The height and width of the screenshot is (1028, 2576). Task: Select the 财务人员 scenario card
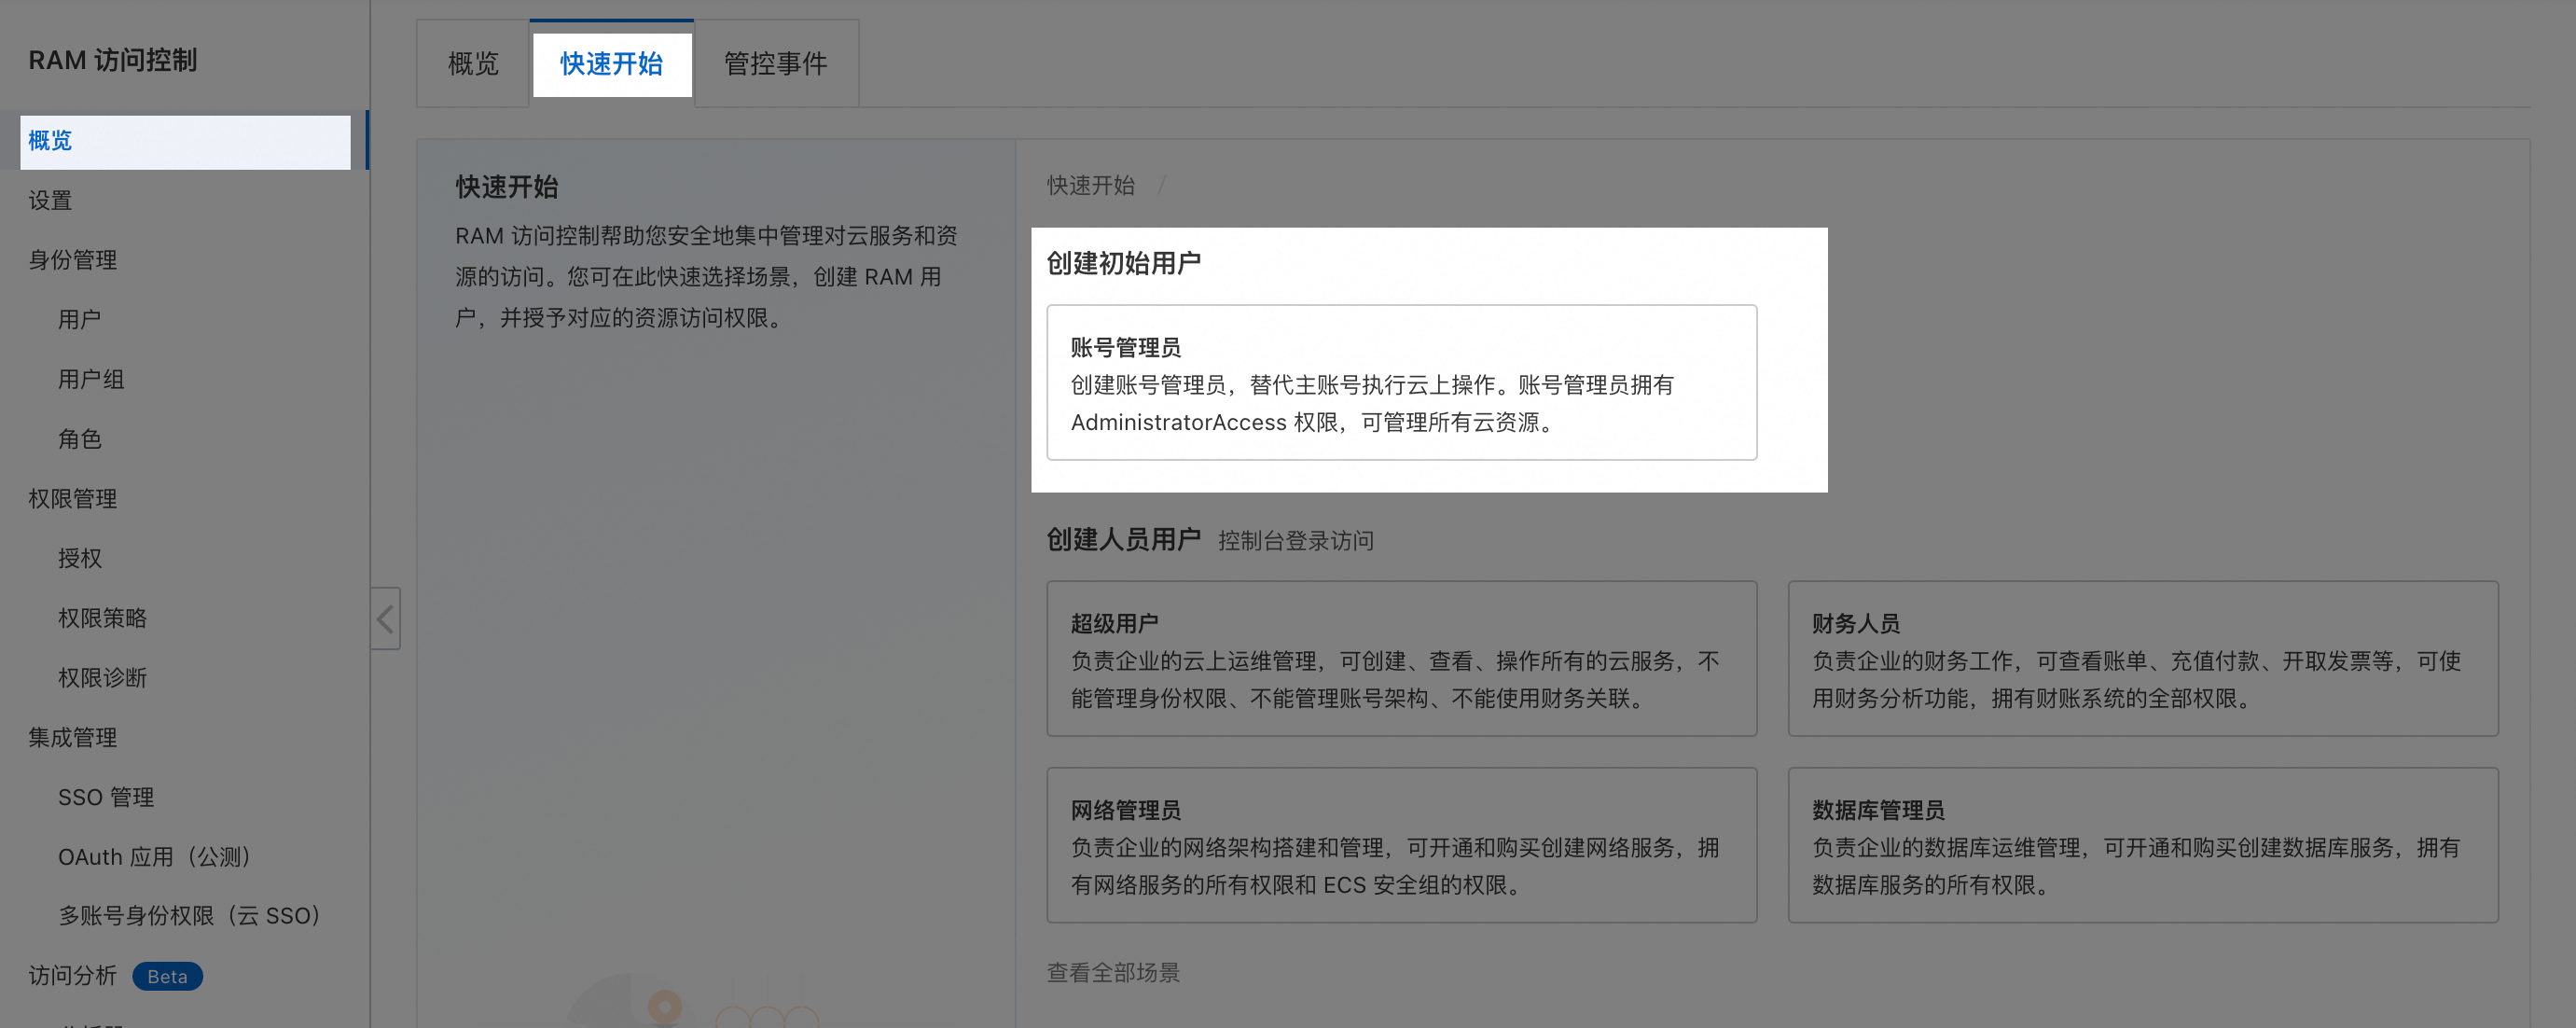(x=2142, y=659)
